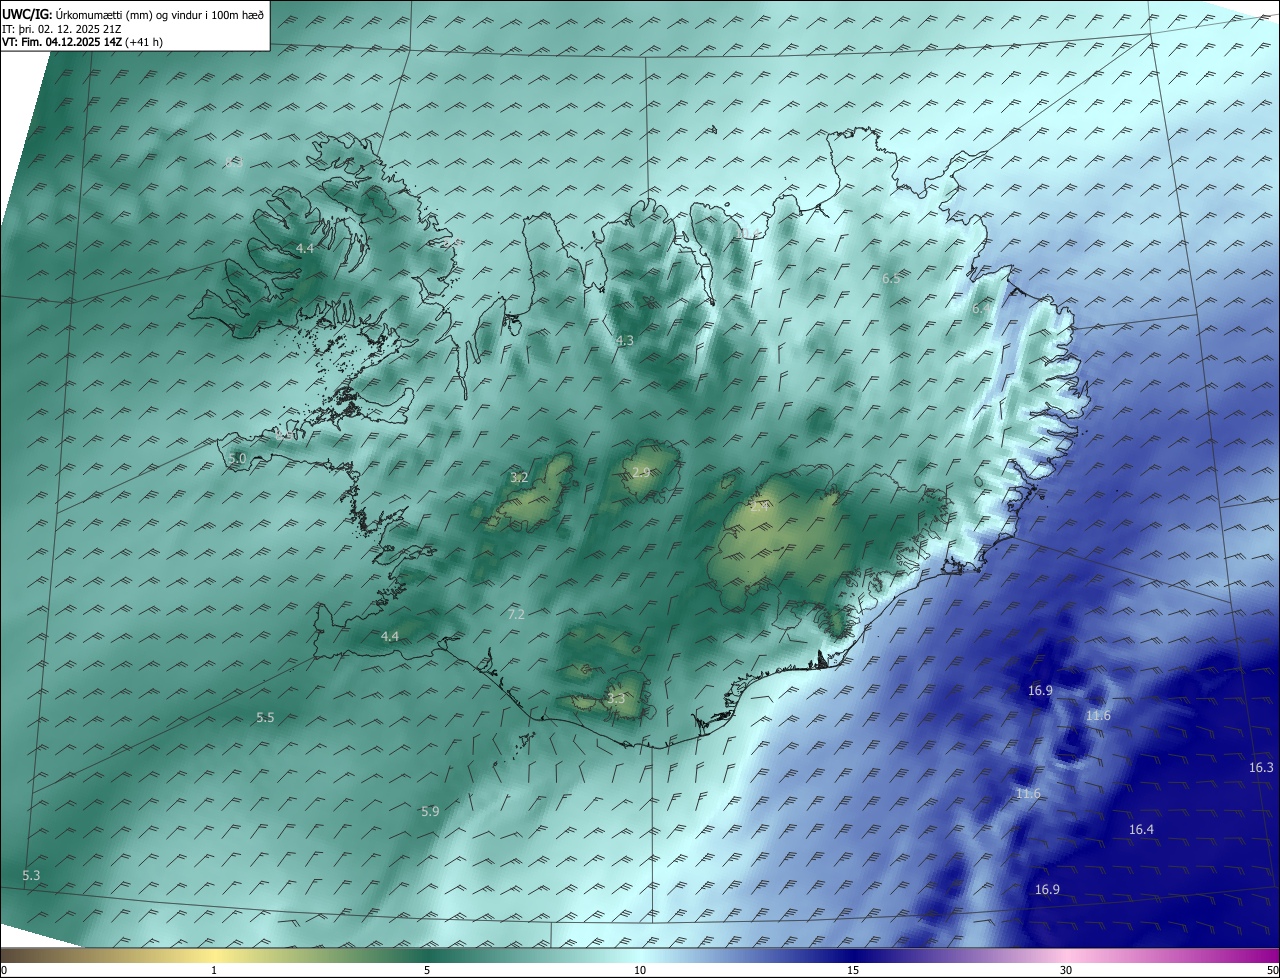Click the 2.4 value on Vatnajökull glacier
1280x978 pixels.
tap(759, 507)
